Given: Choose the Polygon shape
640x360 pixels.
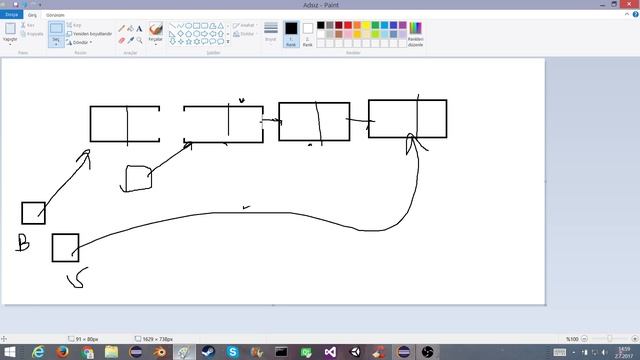Looking at the screenshot, I should (x=213, y=26).
